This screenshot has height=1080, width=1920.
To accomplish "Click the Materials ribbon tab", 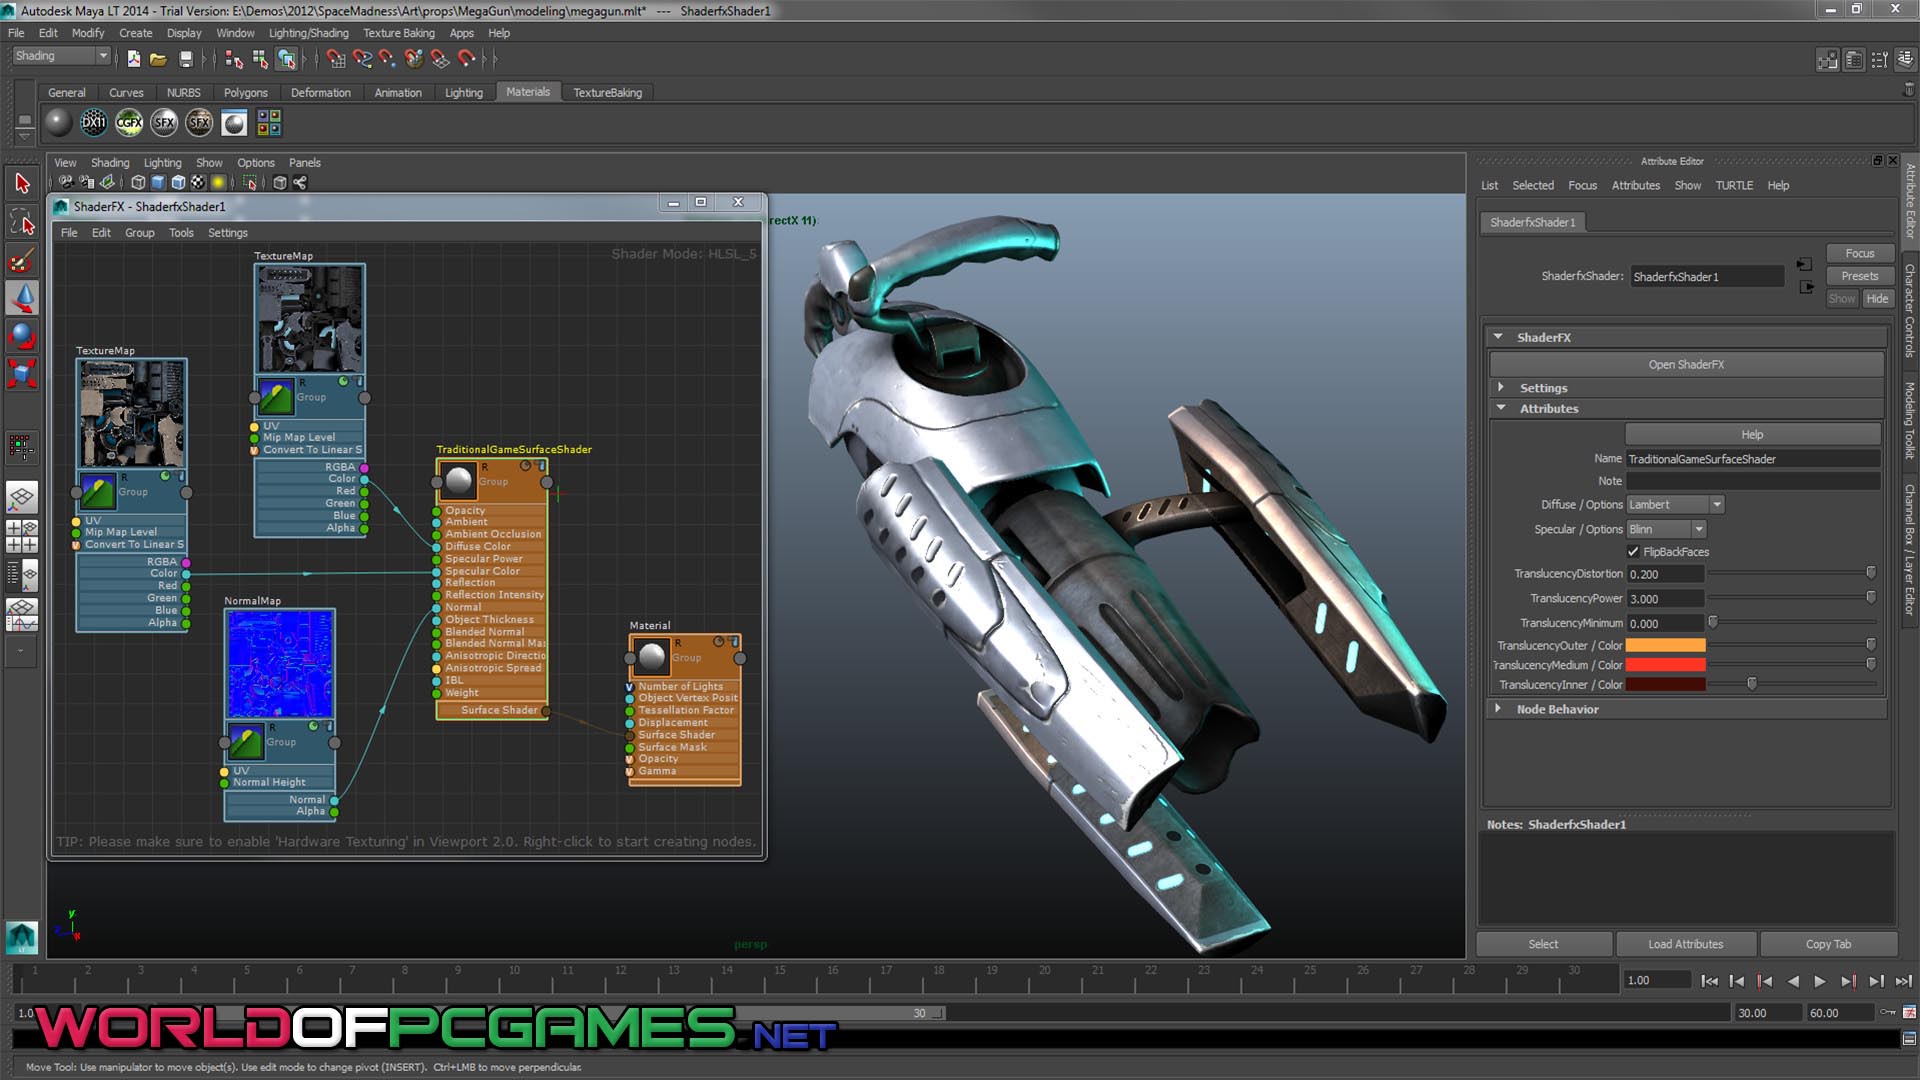I will click(x=526, y=92).
